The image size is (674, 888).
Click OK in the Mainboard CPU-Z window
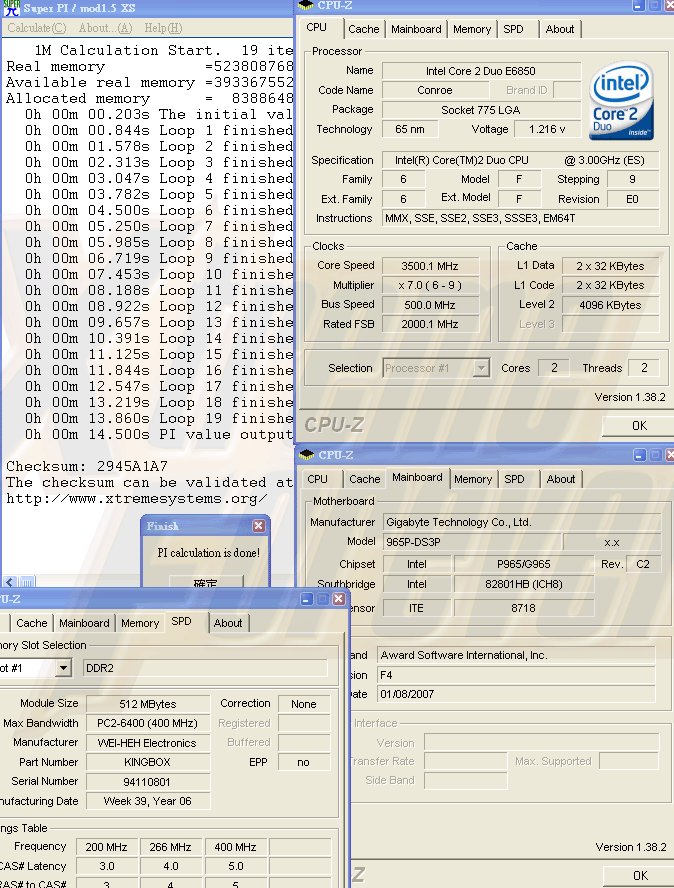[640, 876]
